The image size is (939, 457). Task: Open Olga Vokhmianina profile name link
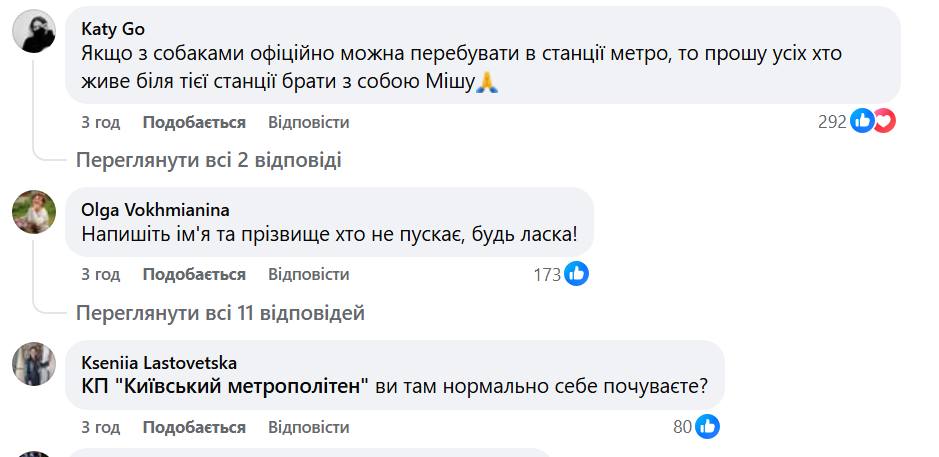[x=154, y=209]
